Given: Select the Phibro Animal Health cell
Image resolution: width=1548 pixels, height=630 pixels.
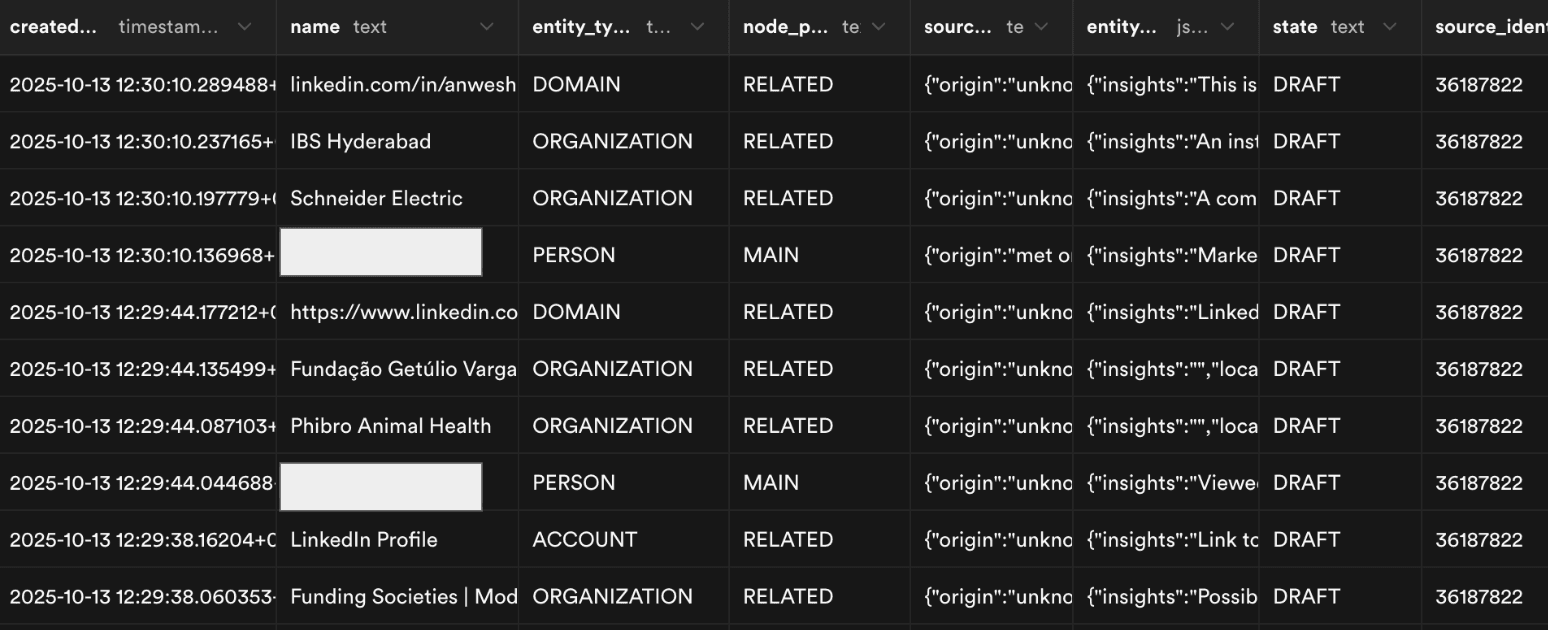Looking at the screenshot, I should [390, 425].
